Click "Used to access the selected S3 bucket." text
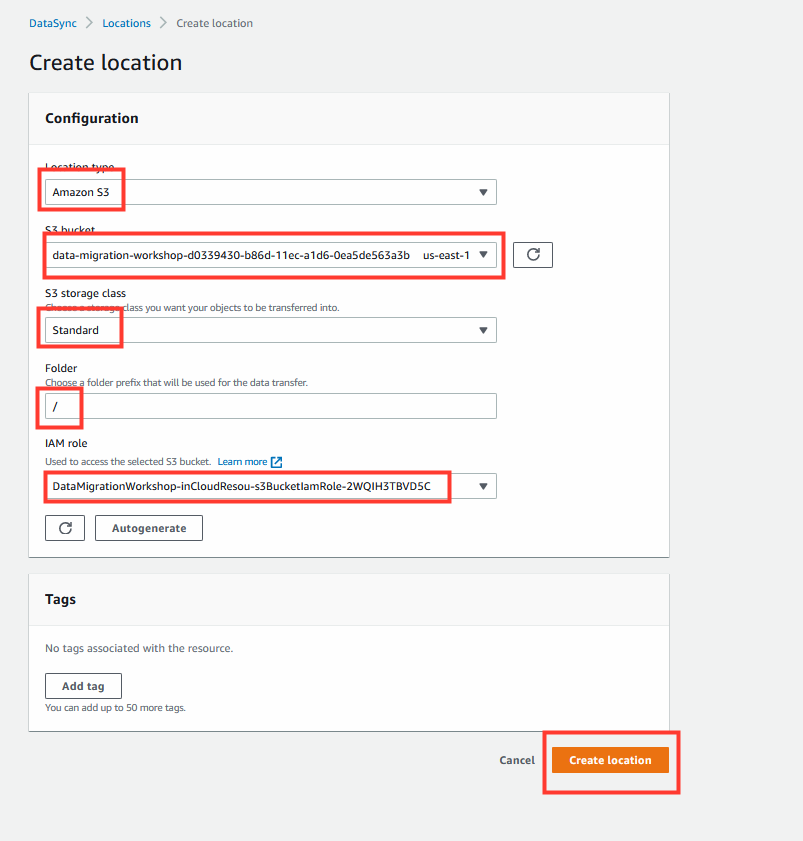This screenshot has height=841, width=803. click(128, 461)
